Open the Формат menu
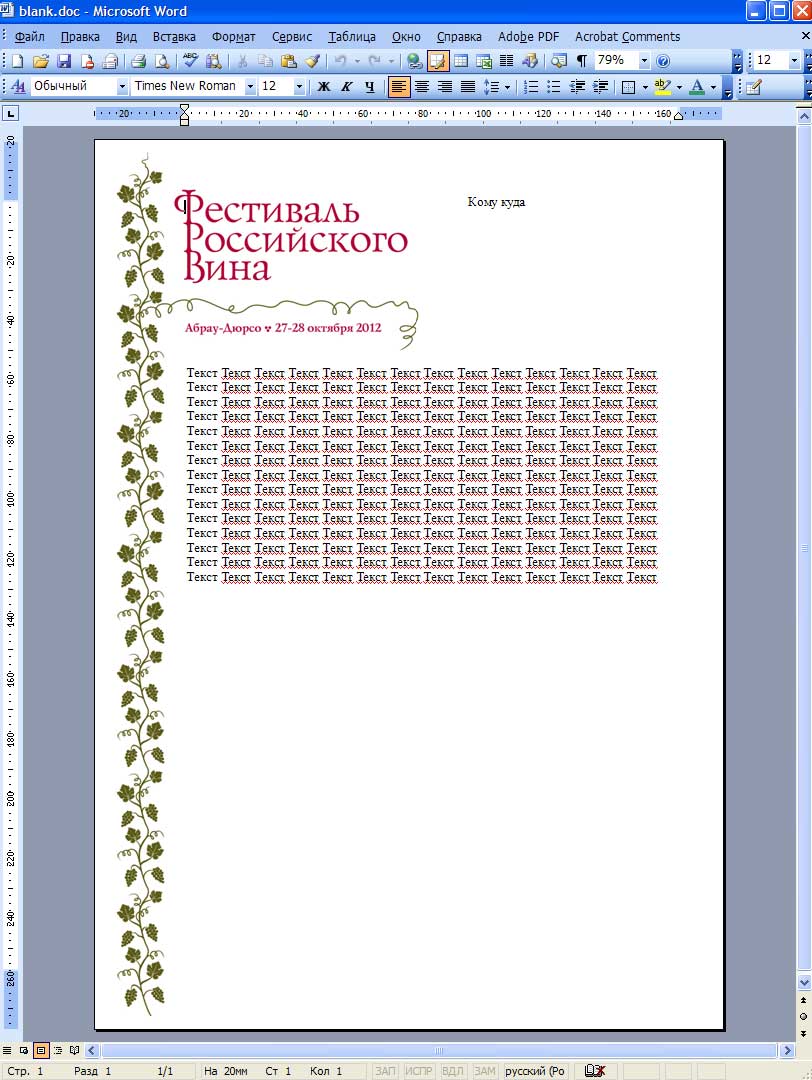This screenshot has width=812, height=1080. (233, 37)
